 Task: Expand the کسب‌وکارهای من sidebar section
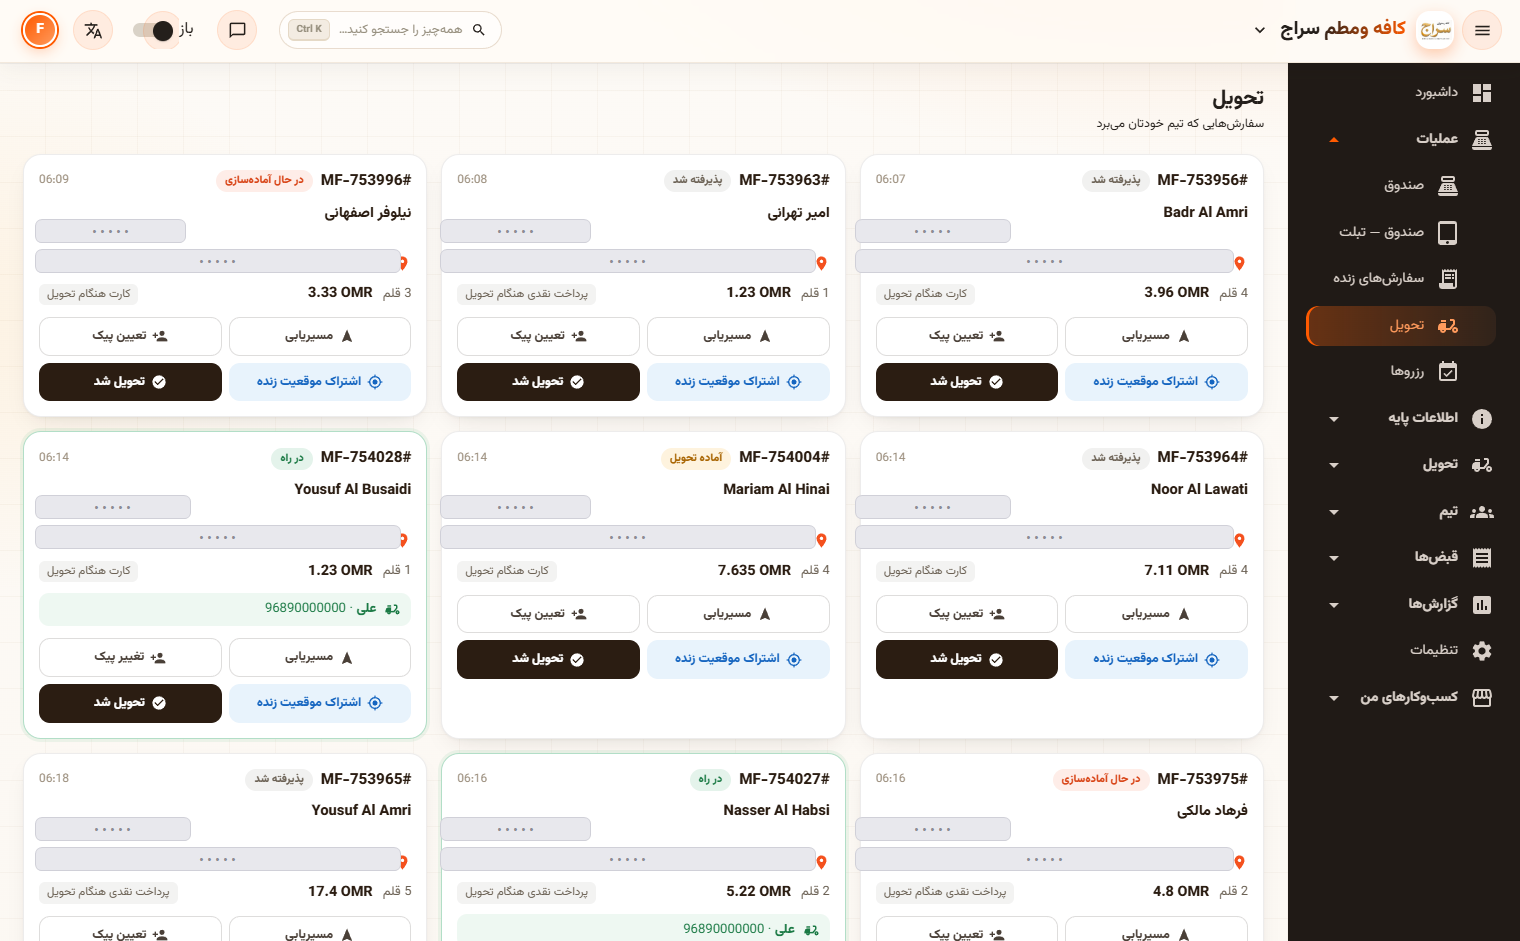(1401, 697)
